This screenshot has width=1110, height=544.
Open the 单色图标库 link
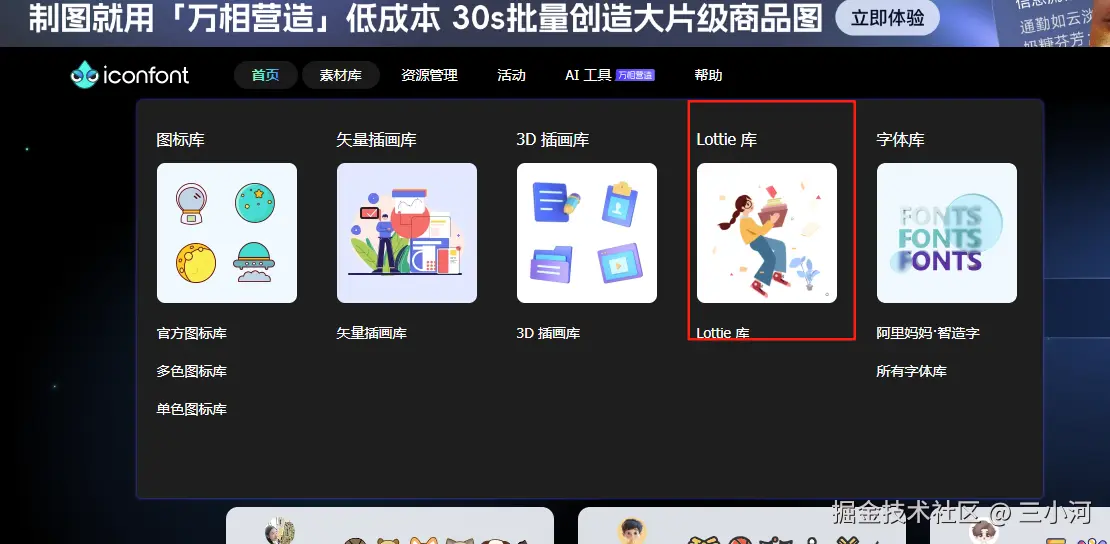tap(192, 409)
